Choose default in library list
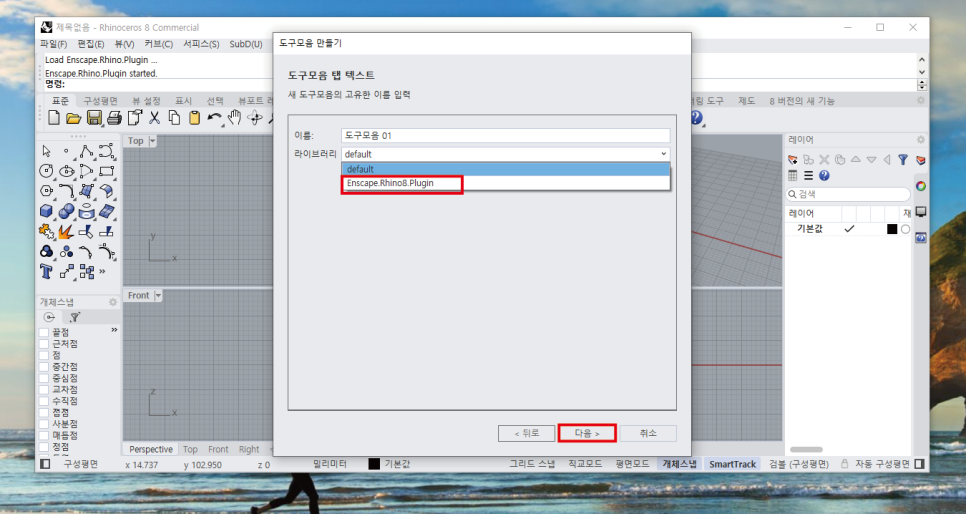The width and height of the screenshot is (966, 514). (x=505, y=169)
